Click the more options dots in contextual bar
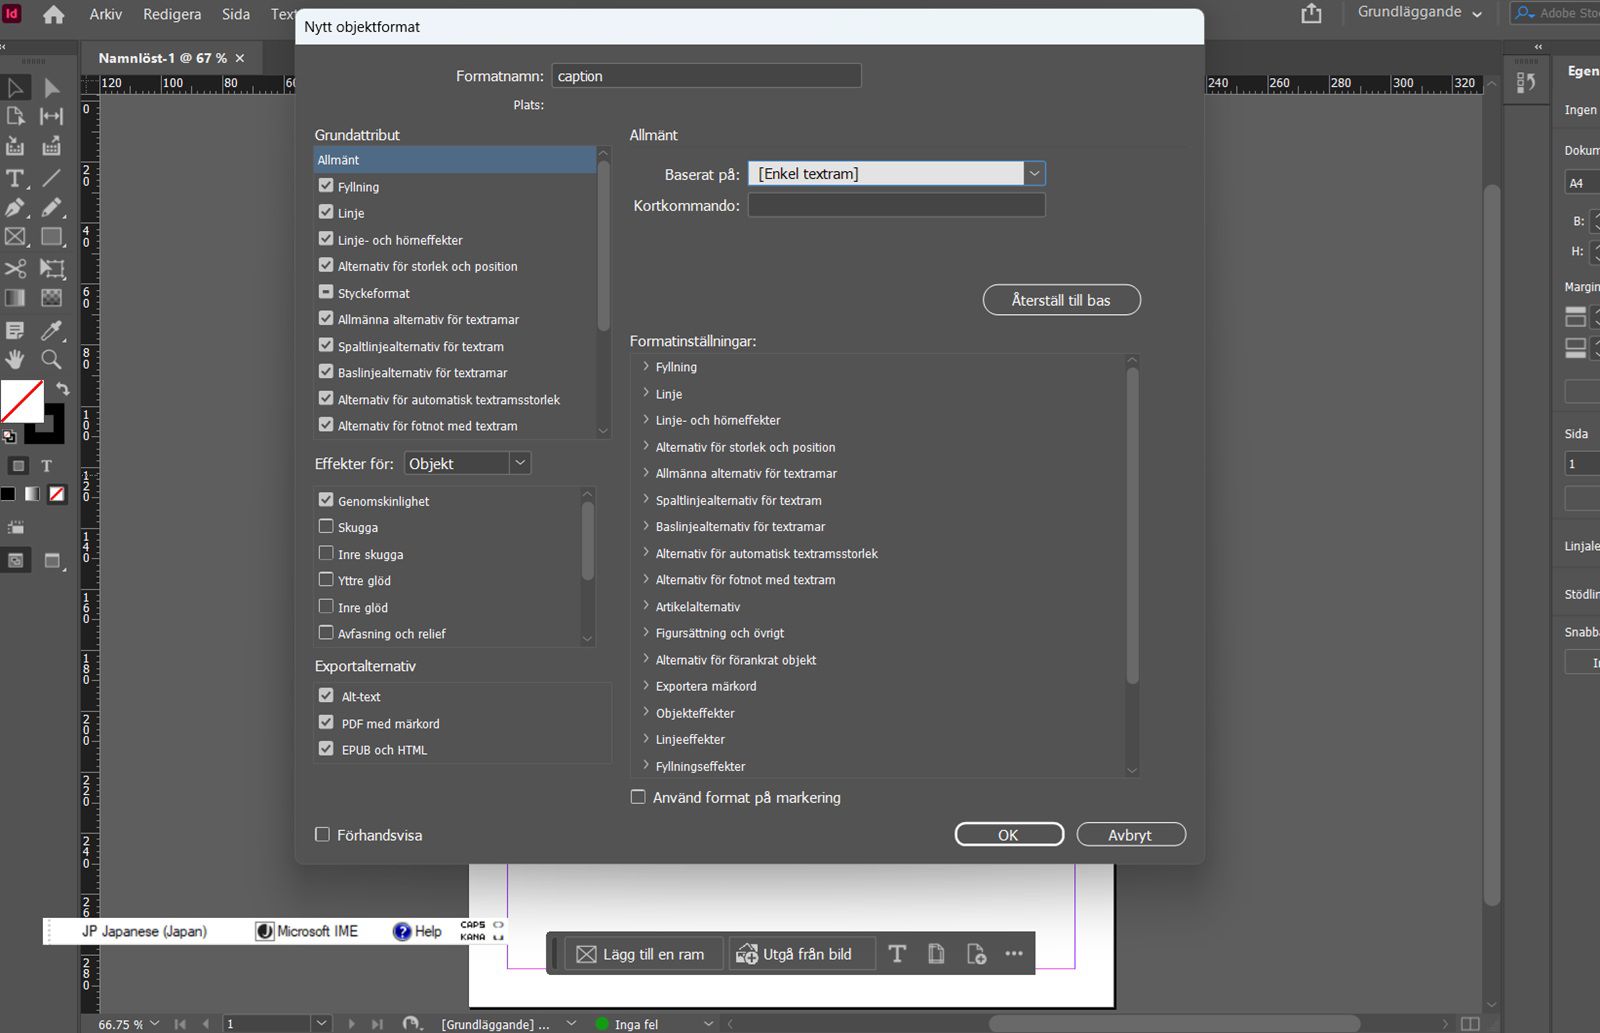The image size is (1600, 1033). click(1013, 954)
